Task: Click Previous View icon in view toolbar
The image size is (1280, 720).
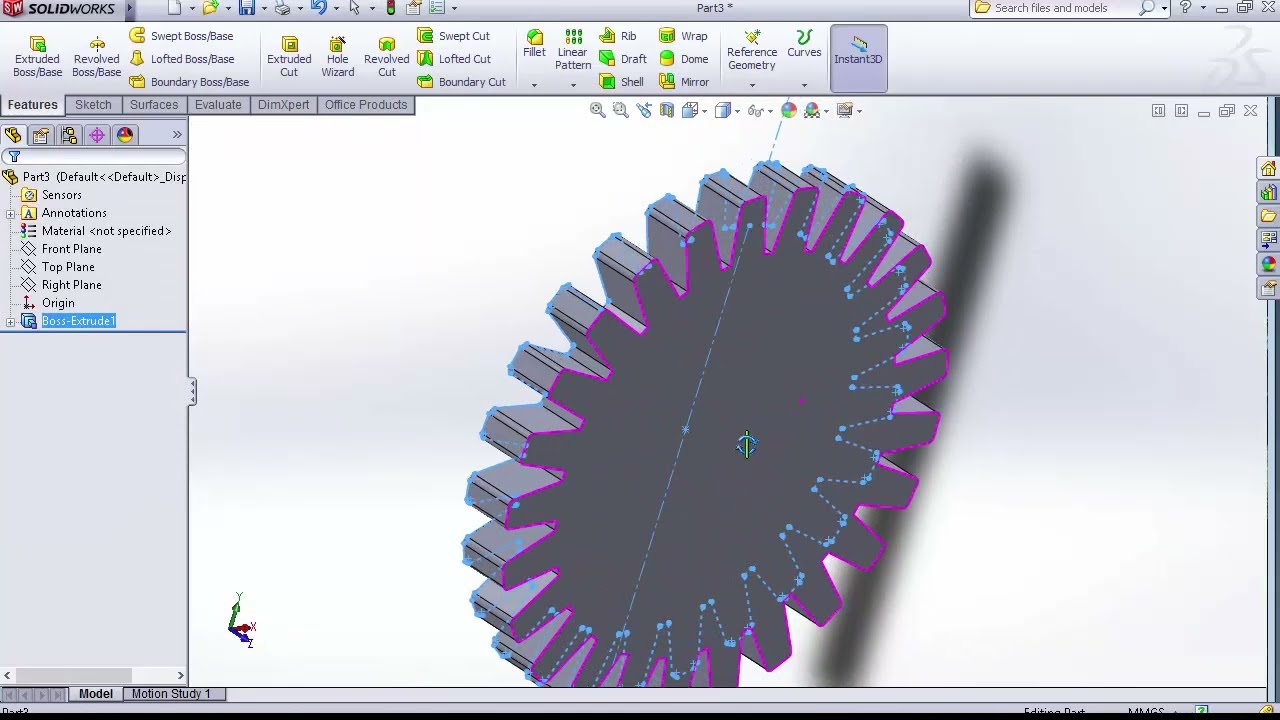Action: (x=643, y=111)
